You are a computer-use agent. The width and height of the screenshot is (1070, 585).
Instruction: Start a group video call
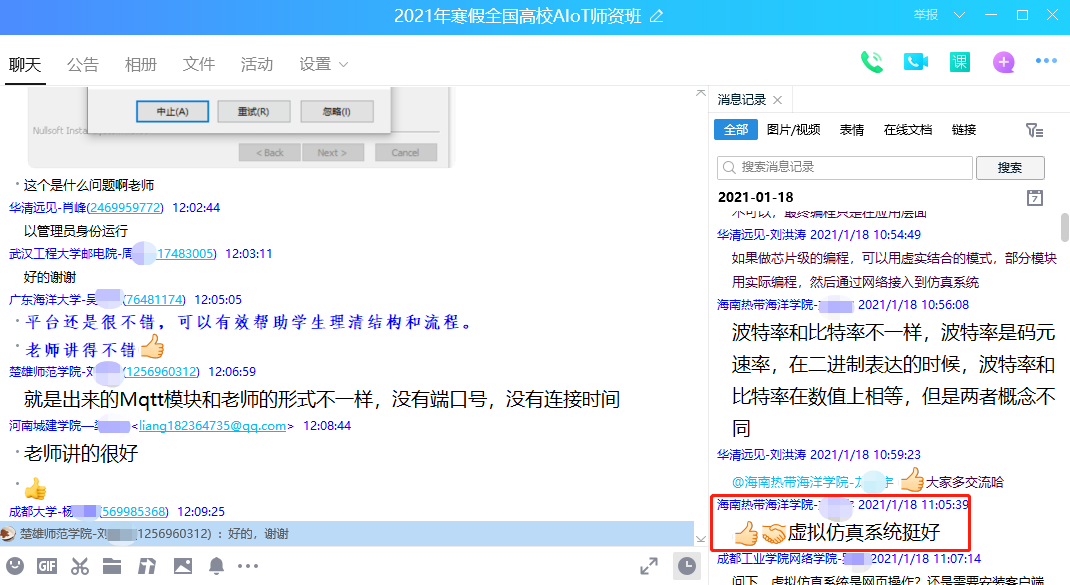(x=915, y=62)
